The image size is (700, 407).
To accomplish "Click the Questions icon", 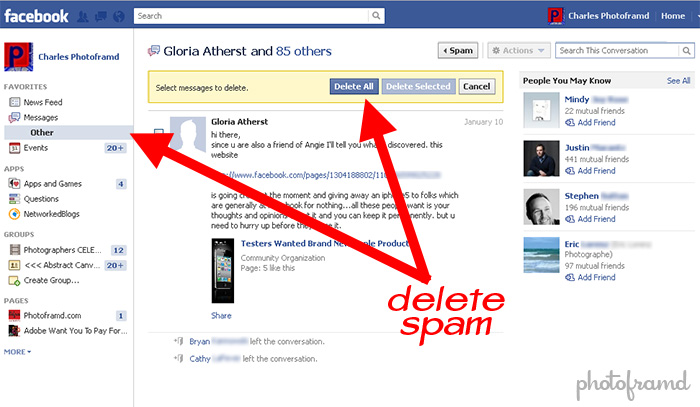I will point(14,199).
